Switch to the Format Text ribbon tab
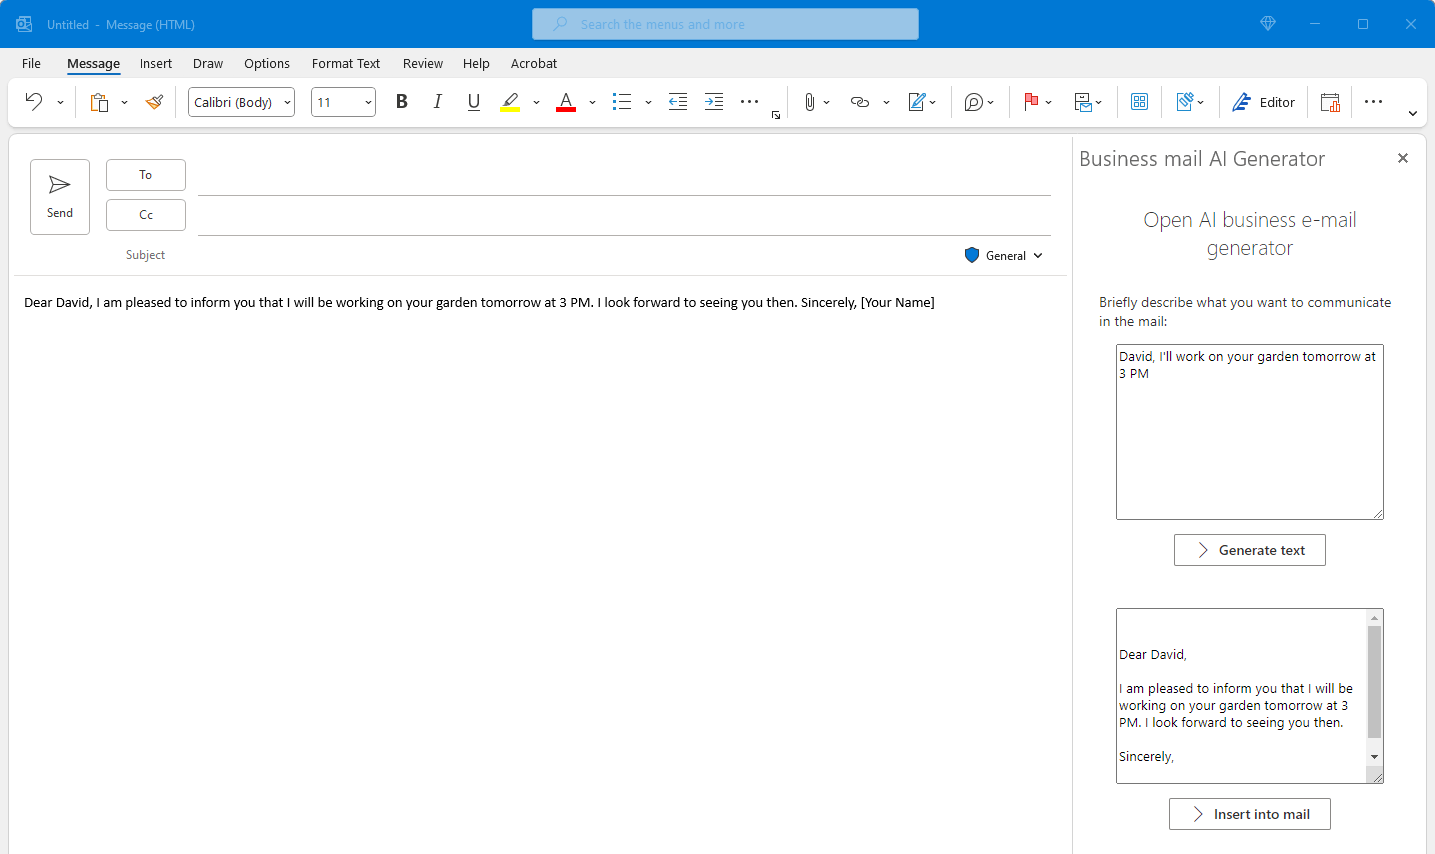The width and height of the screenshot is (1435, 854). pos(345,63)
